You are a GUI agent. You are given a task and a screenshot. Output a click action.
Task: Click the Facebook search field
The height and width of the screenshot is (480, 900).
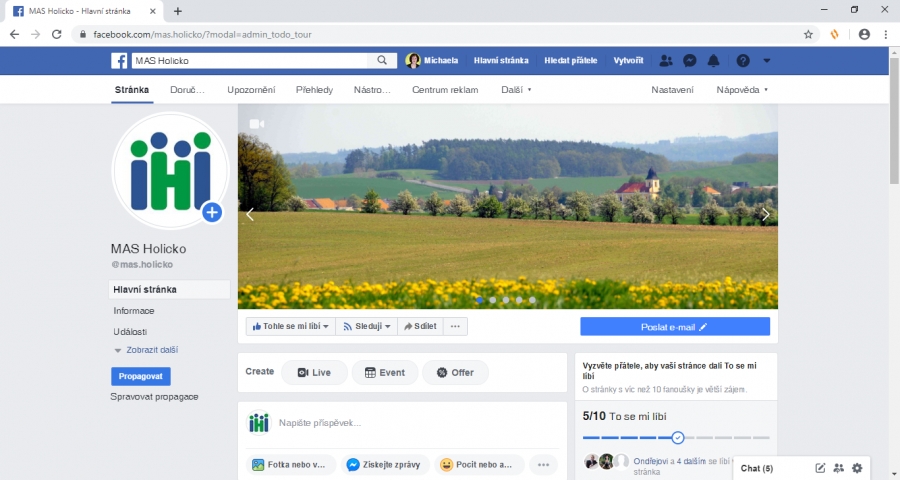coord(251,60)
